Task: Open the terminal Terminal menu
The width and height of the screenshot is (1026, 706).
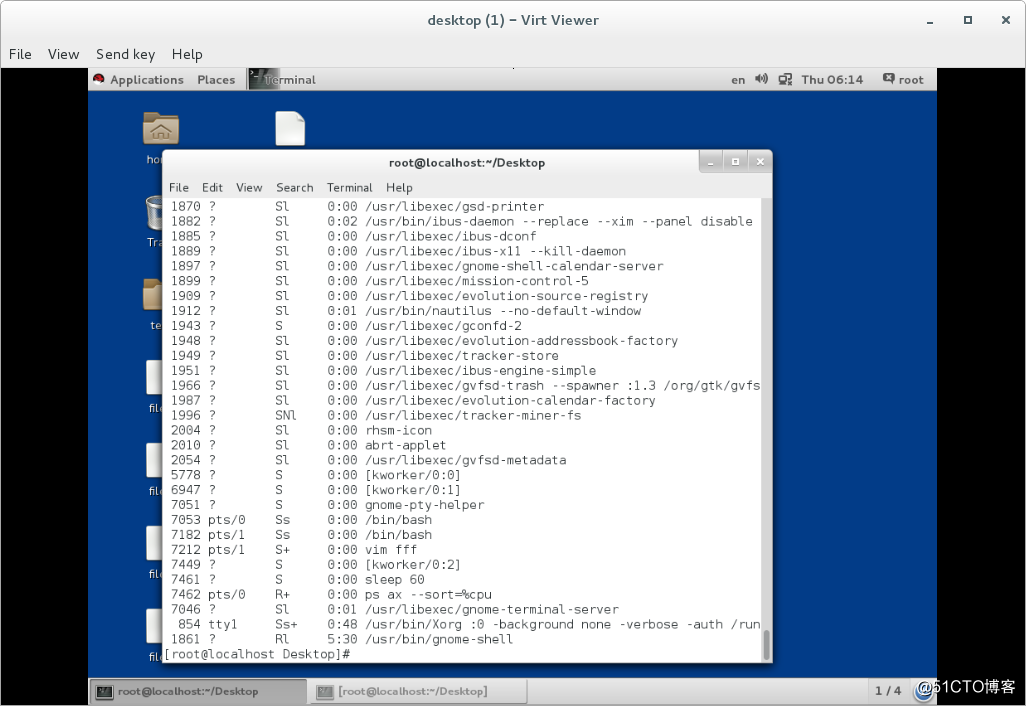Action: point(349,188)
